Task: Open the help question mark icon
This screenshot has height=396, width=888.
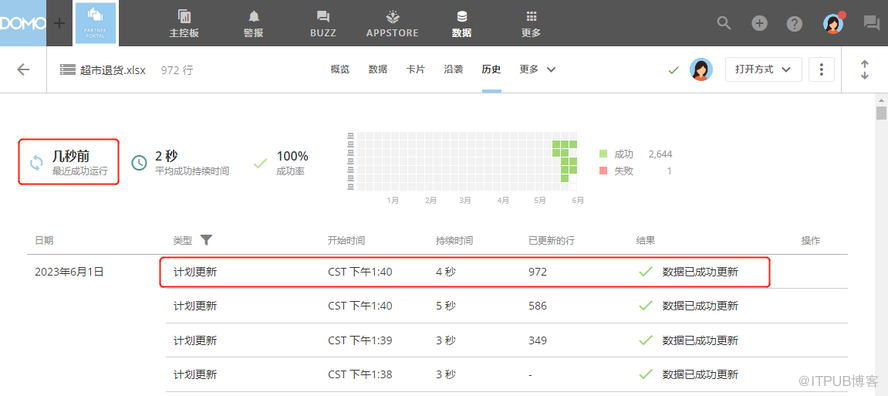Action: (795, 23)
